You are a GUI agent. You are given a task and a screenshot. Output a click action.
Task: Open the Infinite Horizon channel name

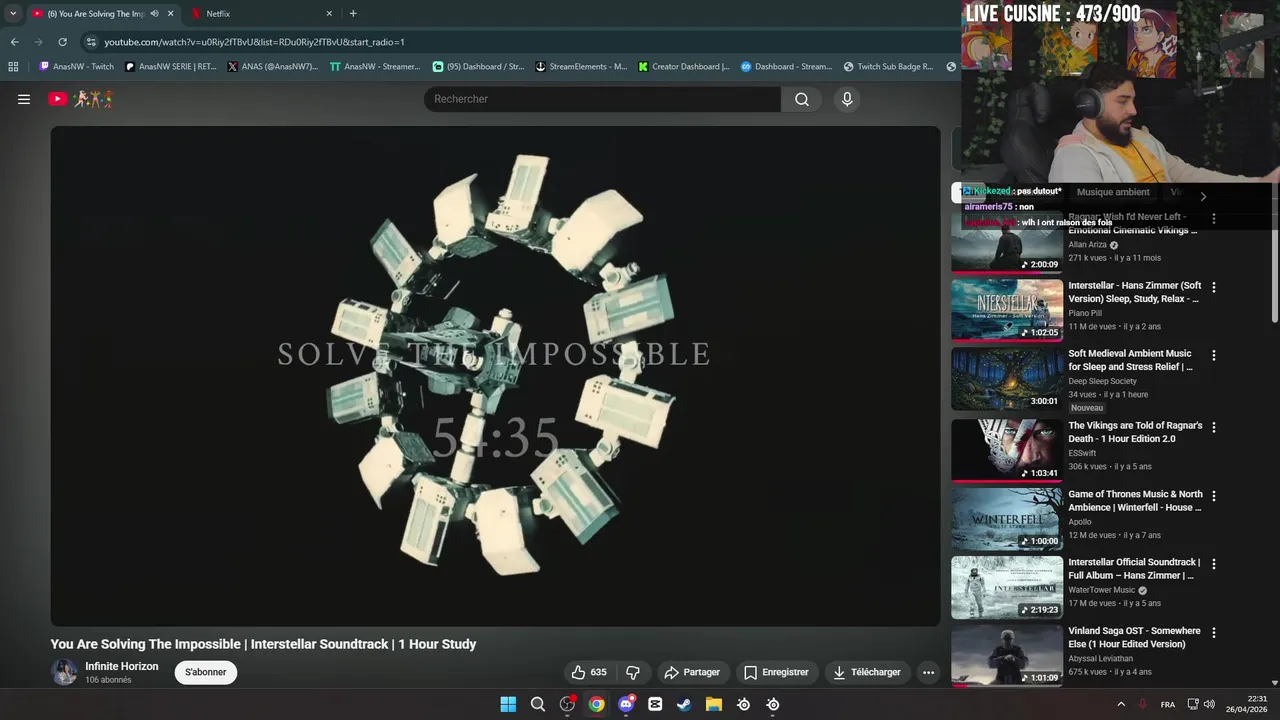tap(121, 666)
